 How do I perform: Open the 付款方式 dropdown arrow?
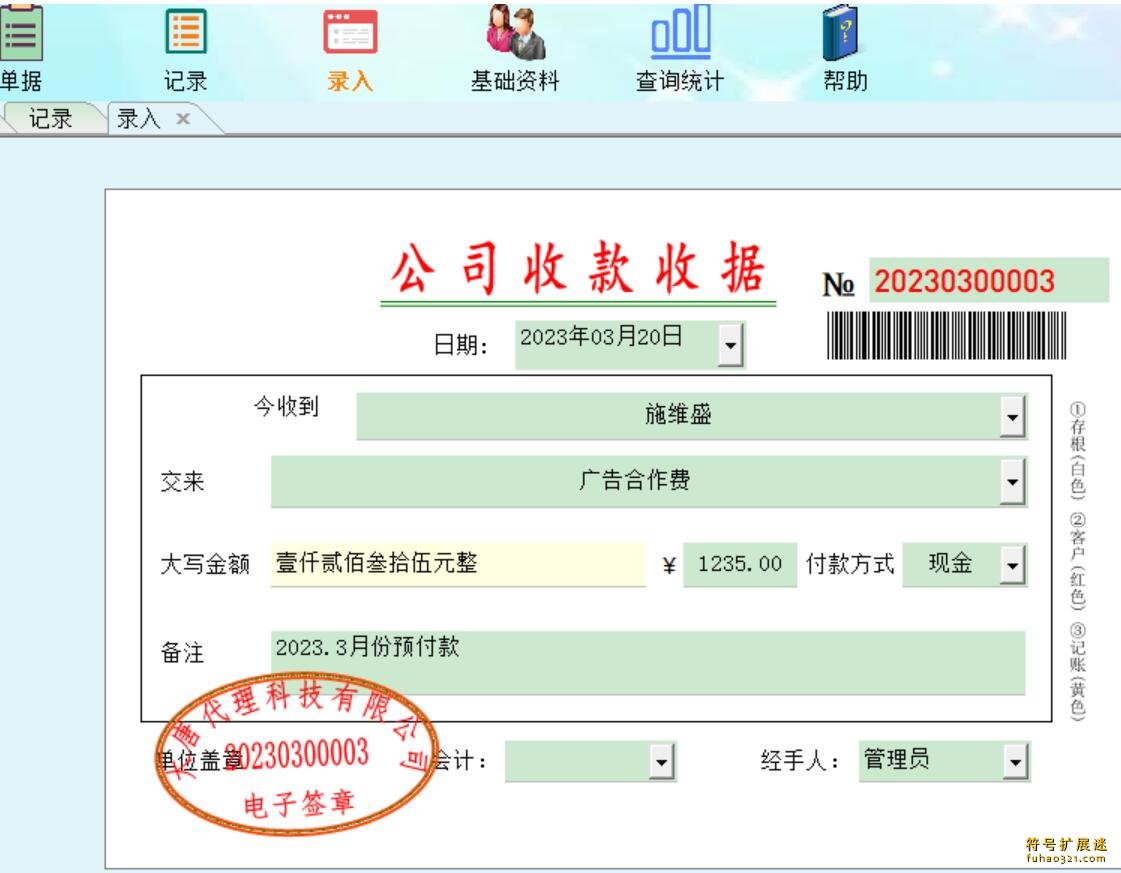point(1012,565)
